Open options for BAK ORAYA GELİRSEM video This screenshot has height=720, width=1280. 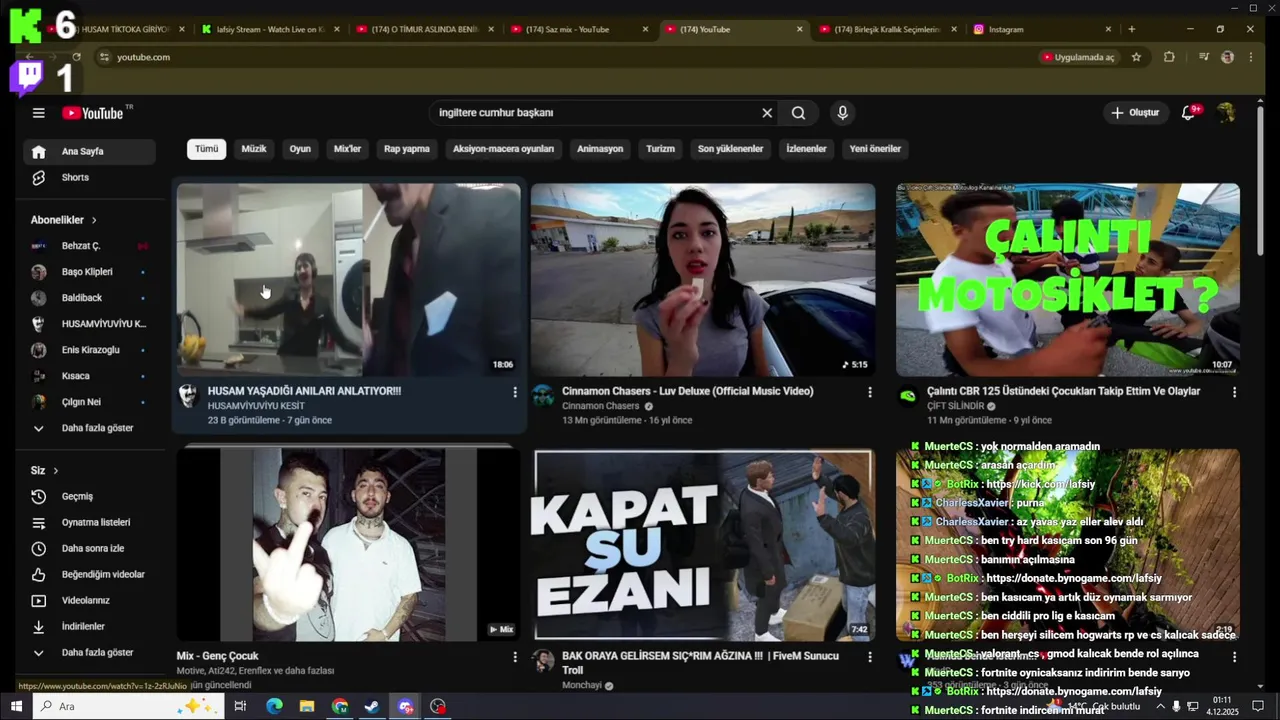(x=869, y=657)
